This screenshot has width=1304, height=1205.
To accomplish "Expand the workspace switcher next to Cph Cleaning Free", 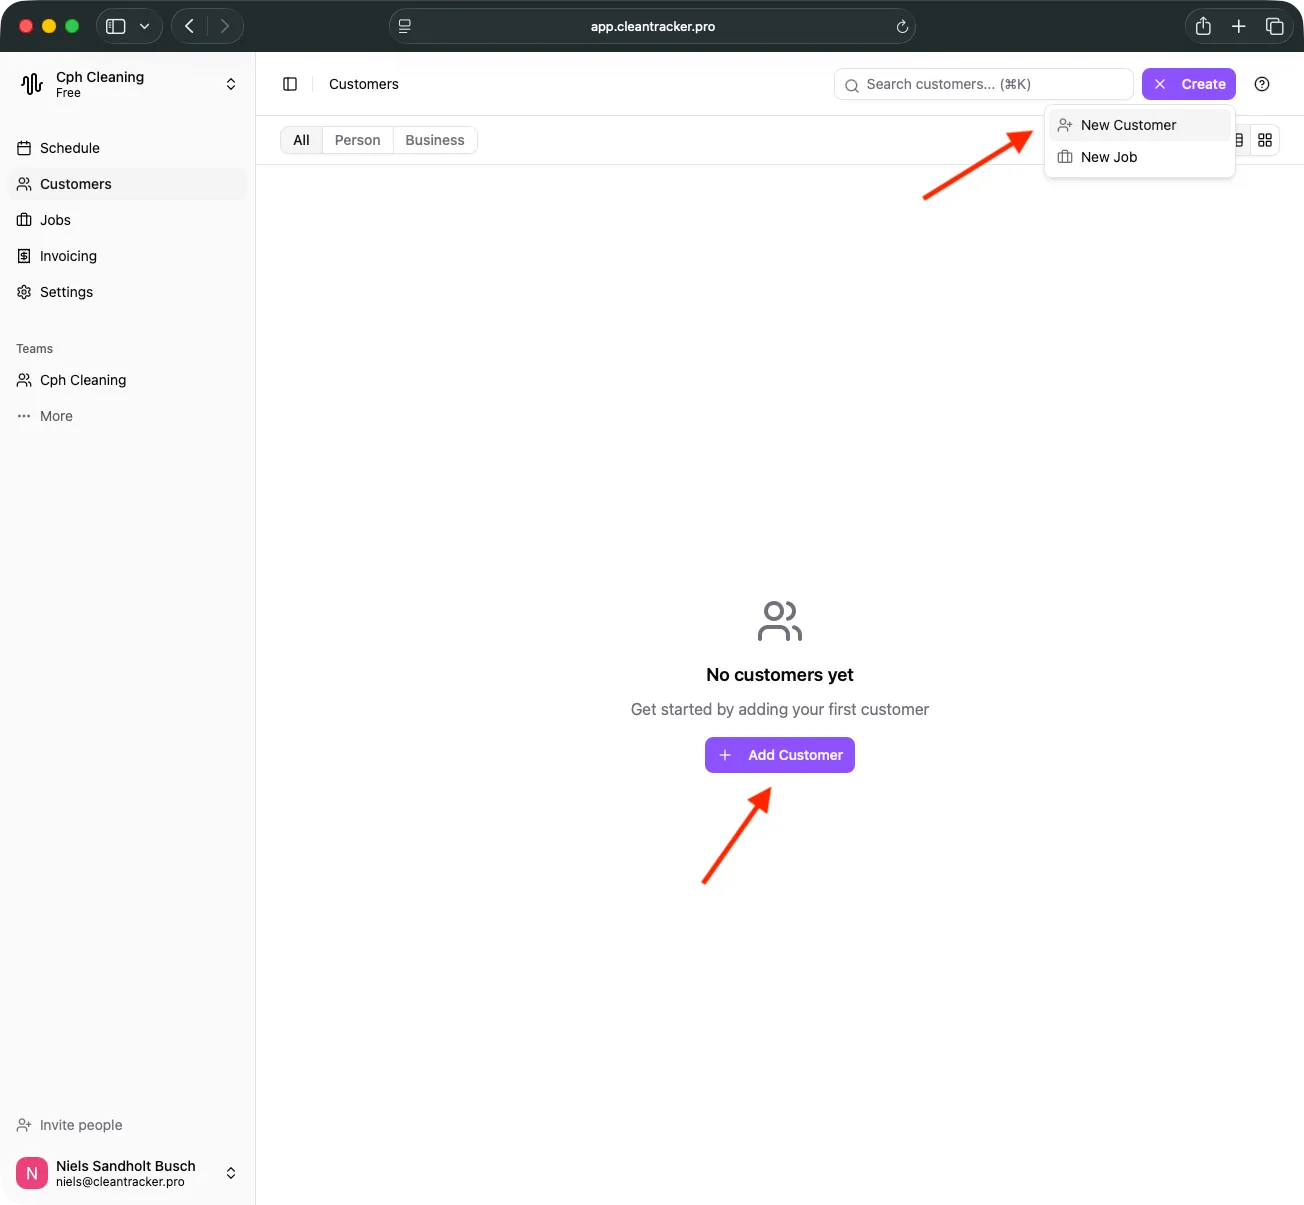I will click(230, 84).
